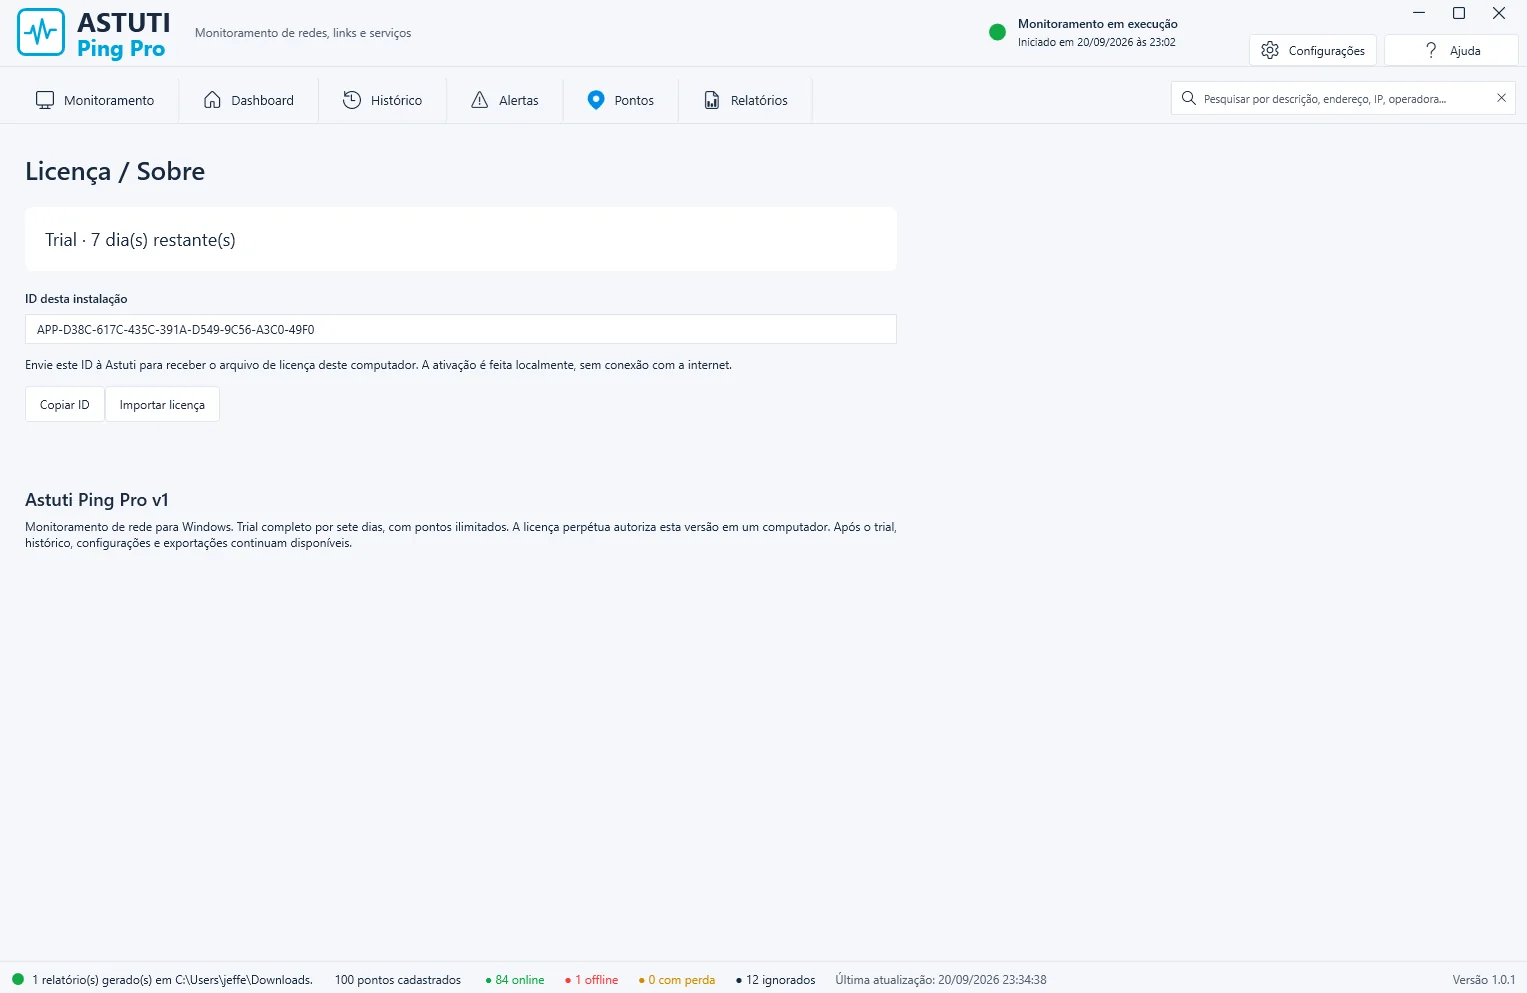Click the green monitoring status indicator

(997, 32)
